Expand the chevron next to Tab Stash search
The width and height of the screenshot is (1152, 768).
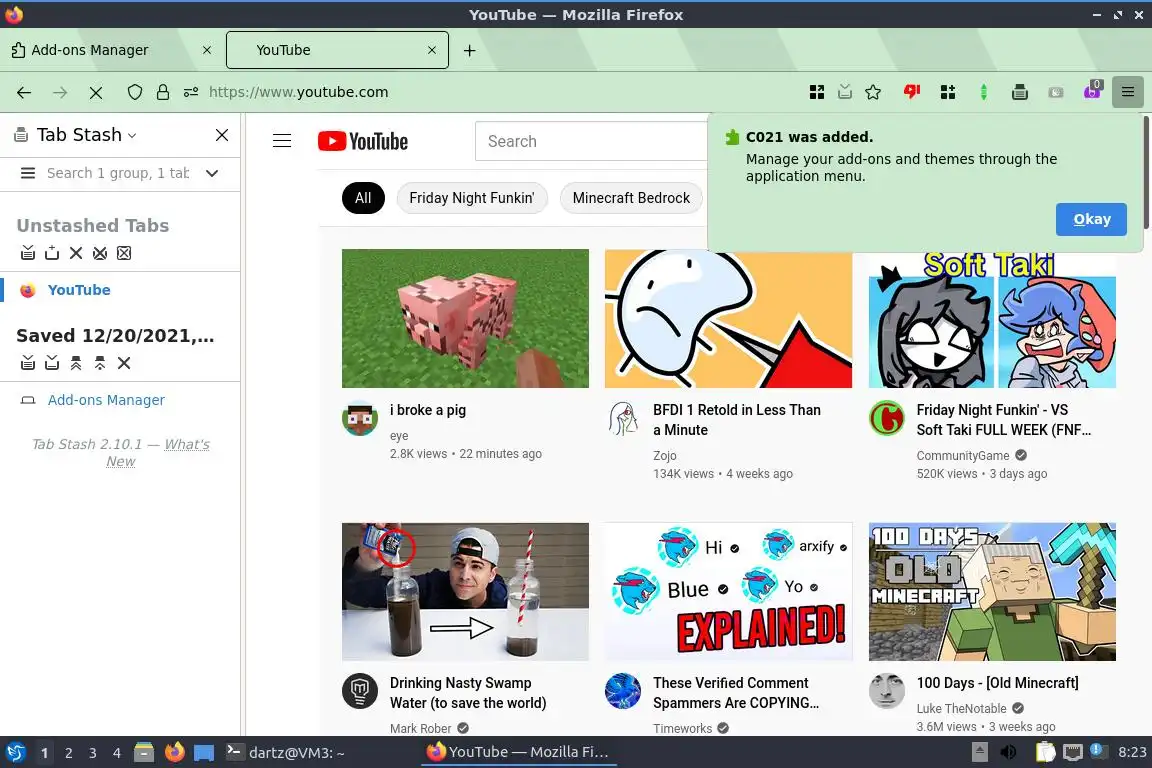[212, 173]
